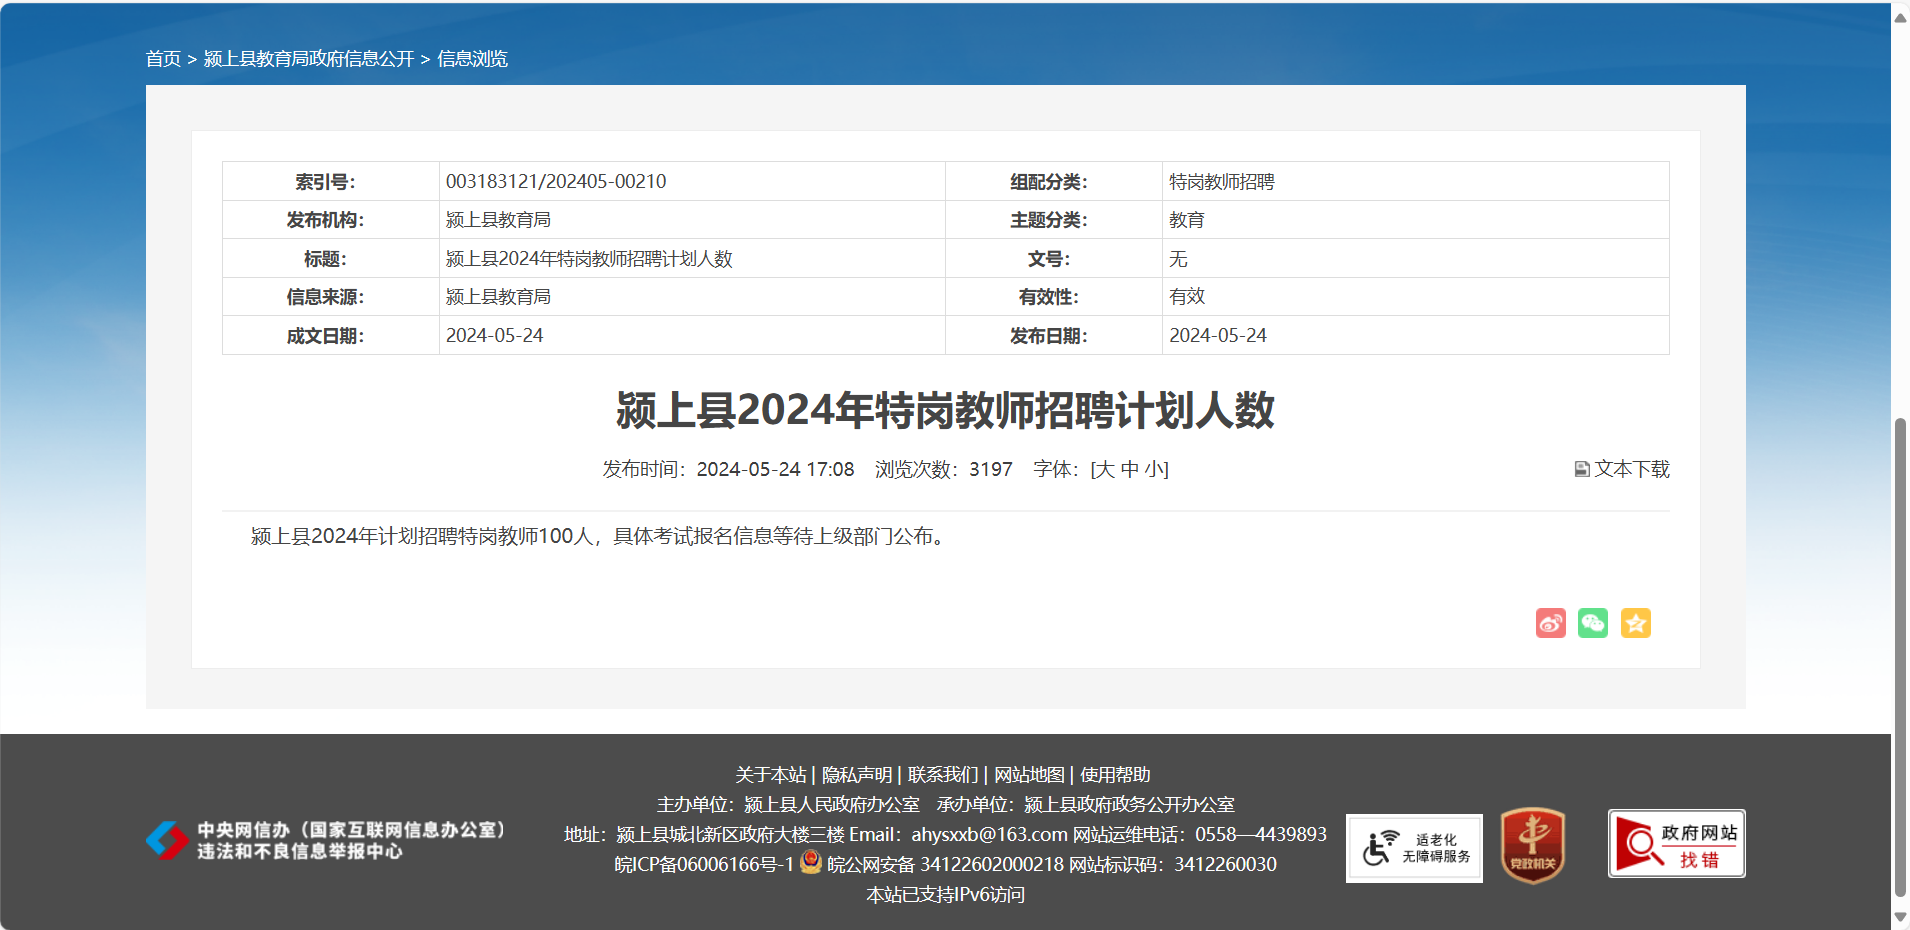Open the 政府网站找错 error report icon

(x=1676, y=844)
